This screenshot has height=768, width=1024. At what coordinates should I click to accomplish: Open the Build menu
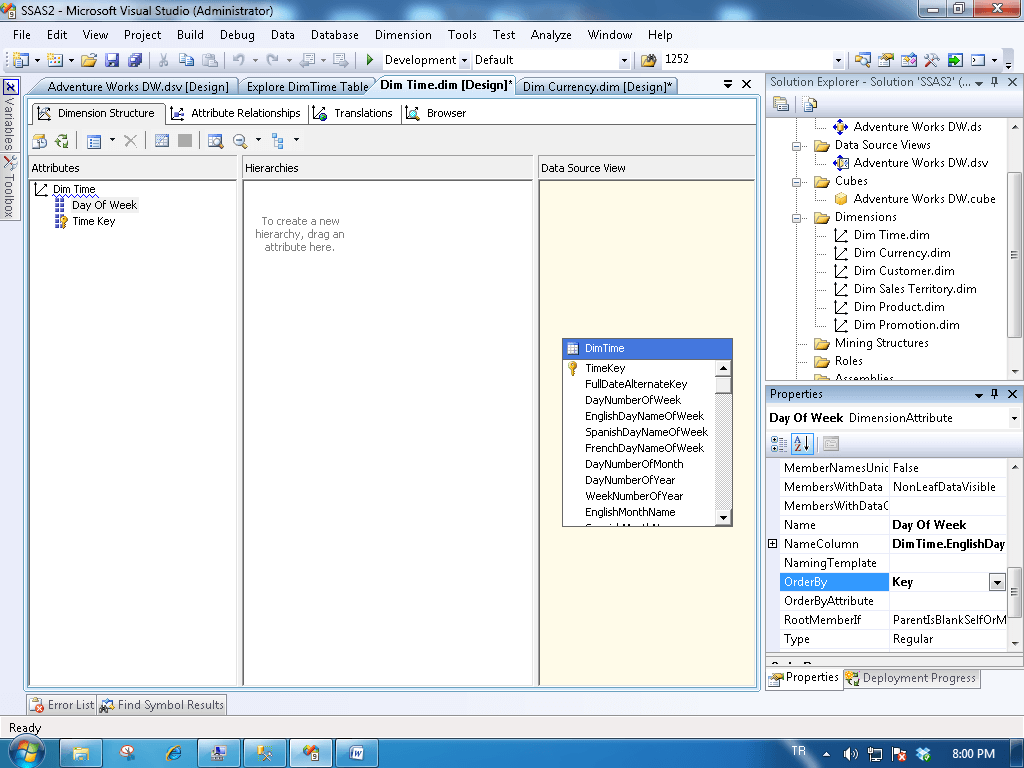pyautogui.click(x=190, y=35)
